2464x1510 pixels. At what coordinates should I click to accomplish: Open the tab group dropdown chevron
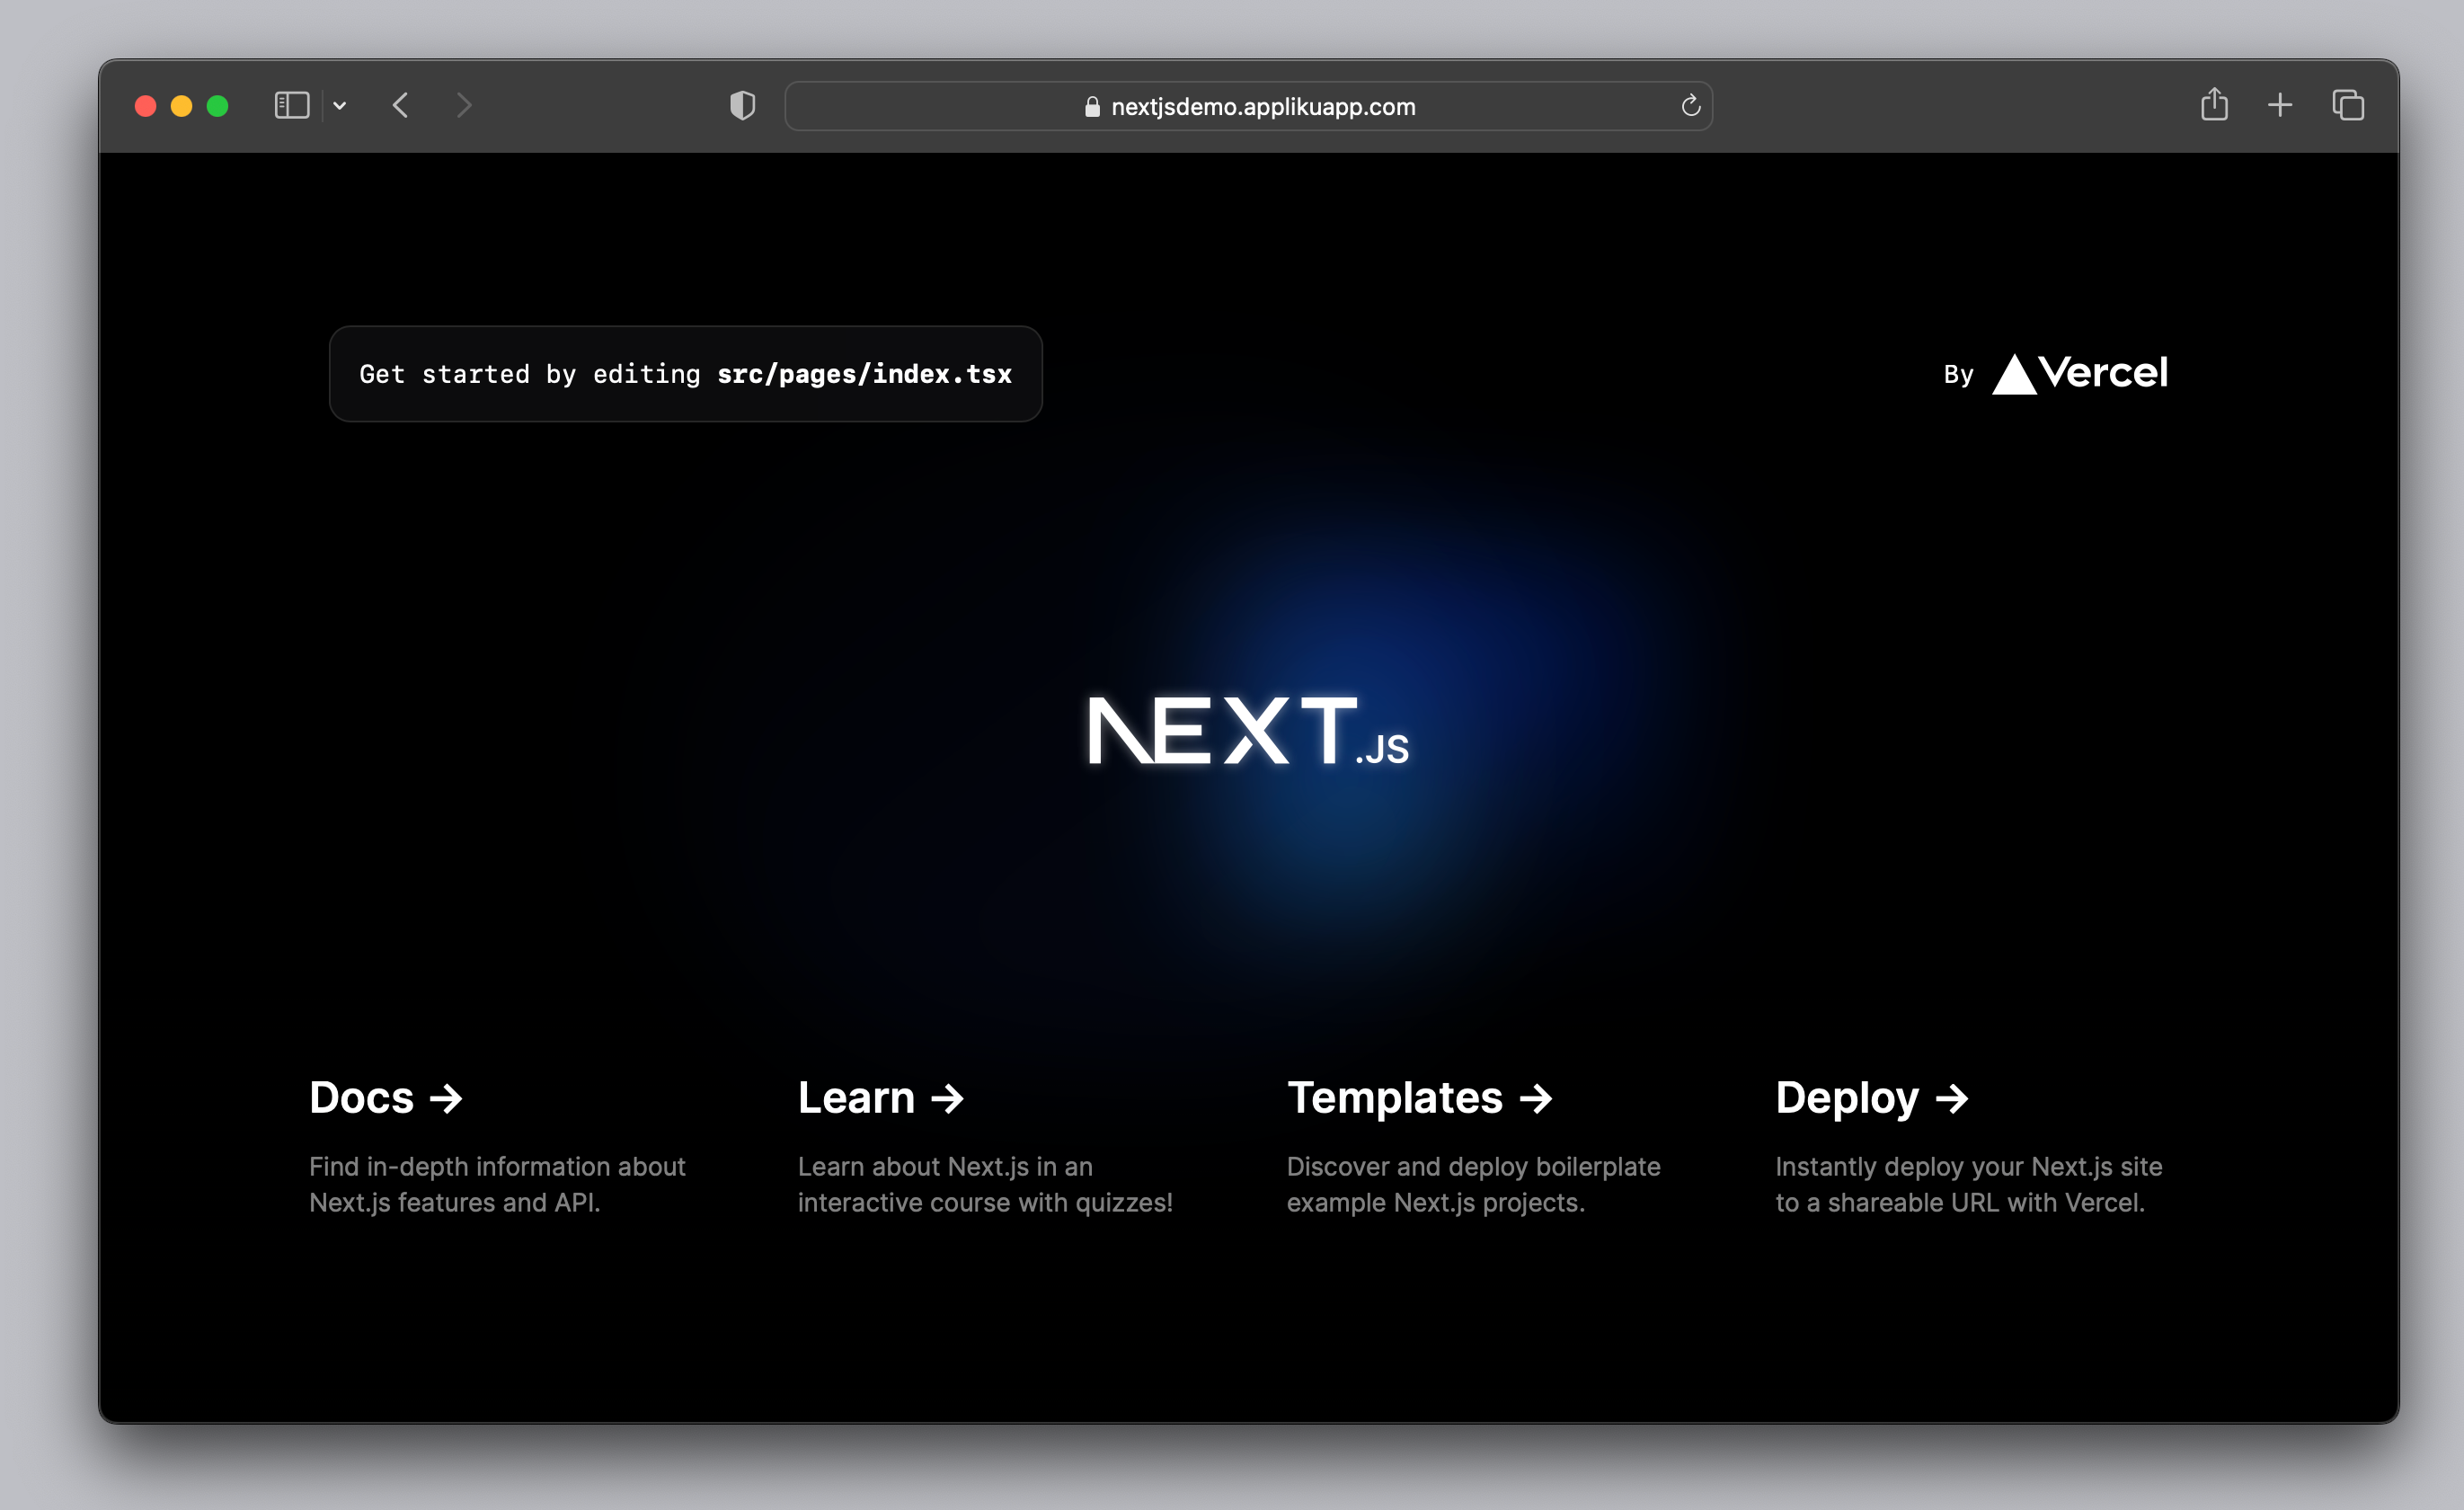[340, 105]
